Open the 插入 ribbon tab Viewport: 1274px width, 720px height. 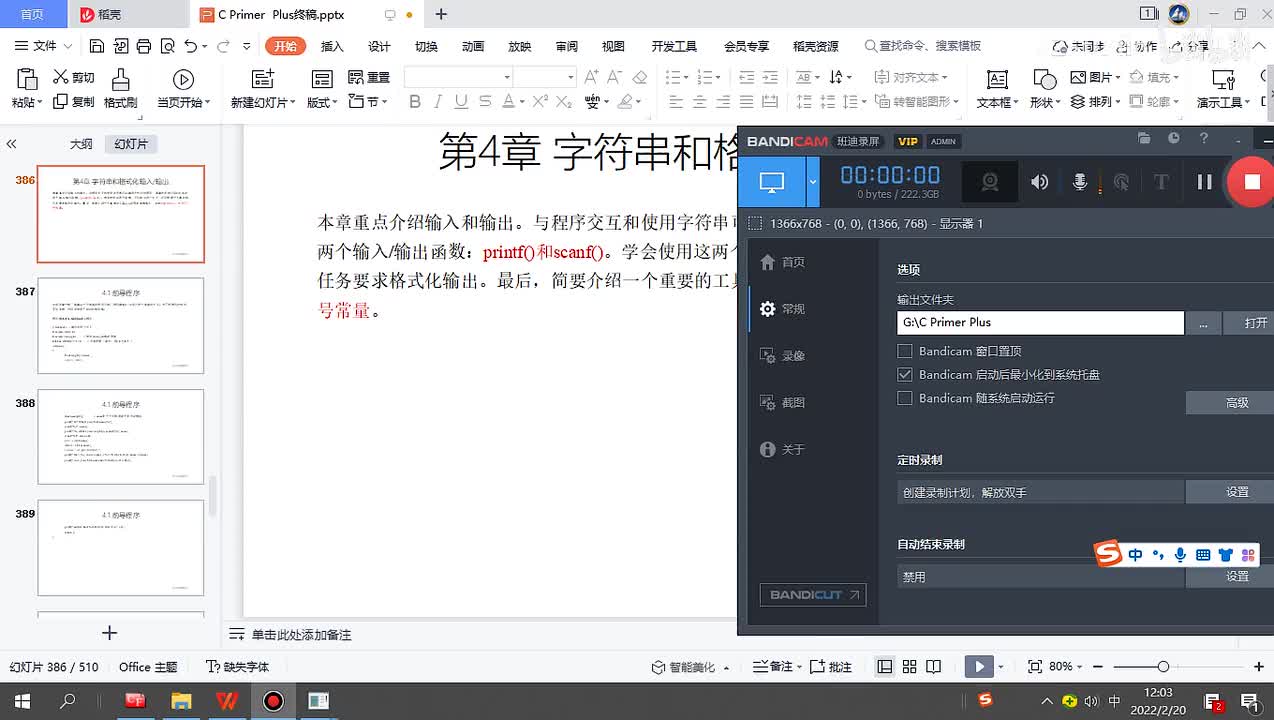coord(332,46)
